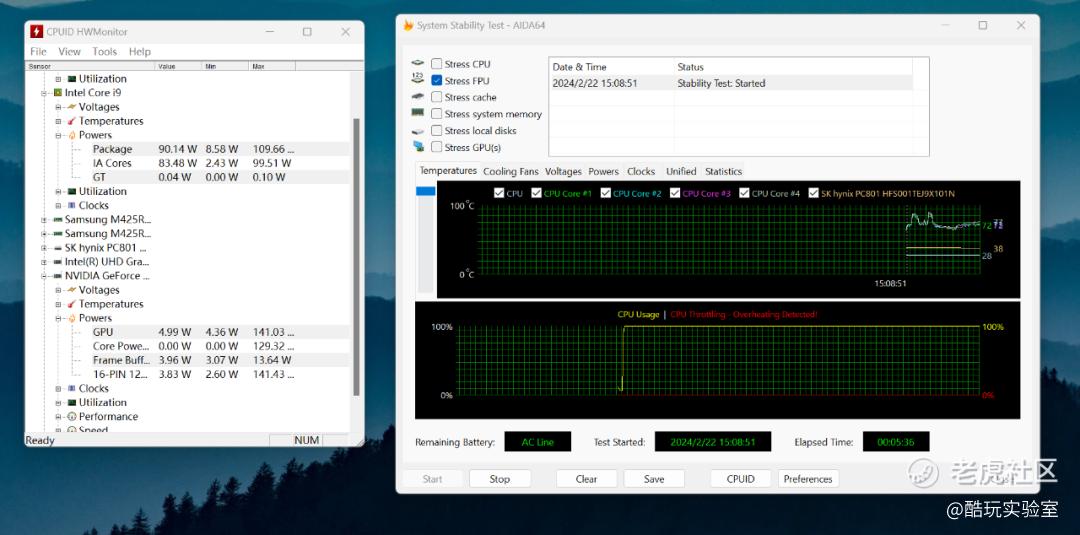The width and height of the screenshot is (1080, 535).
Task: Click the gauge icon beside Performance
Action: coord(72,417)
